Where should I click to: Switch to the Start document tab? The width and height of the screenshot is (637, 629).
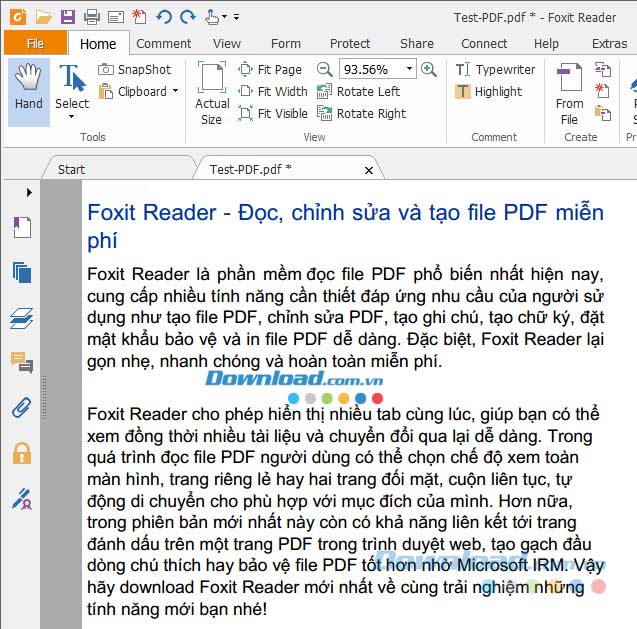tap(119, 169)
